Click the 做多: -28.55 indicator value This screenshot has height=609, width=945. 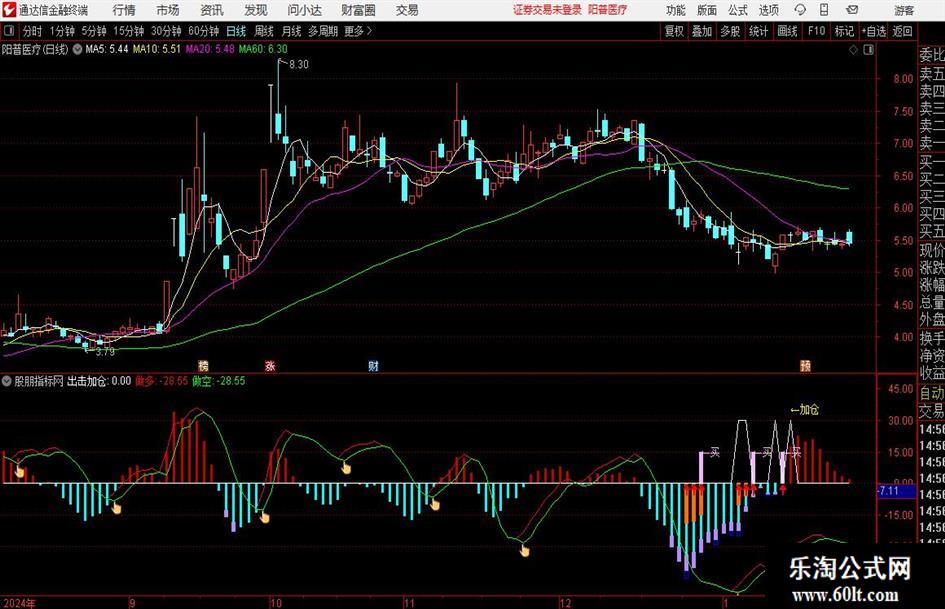pos(161,381)
